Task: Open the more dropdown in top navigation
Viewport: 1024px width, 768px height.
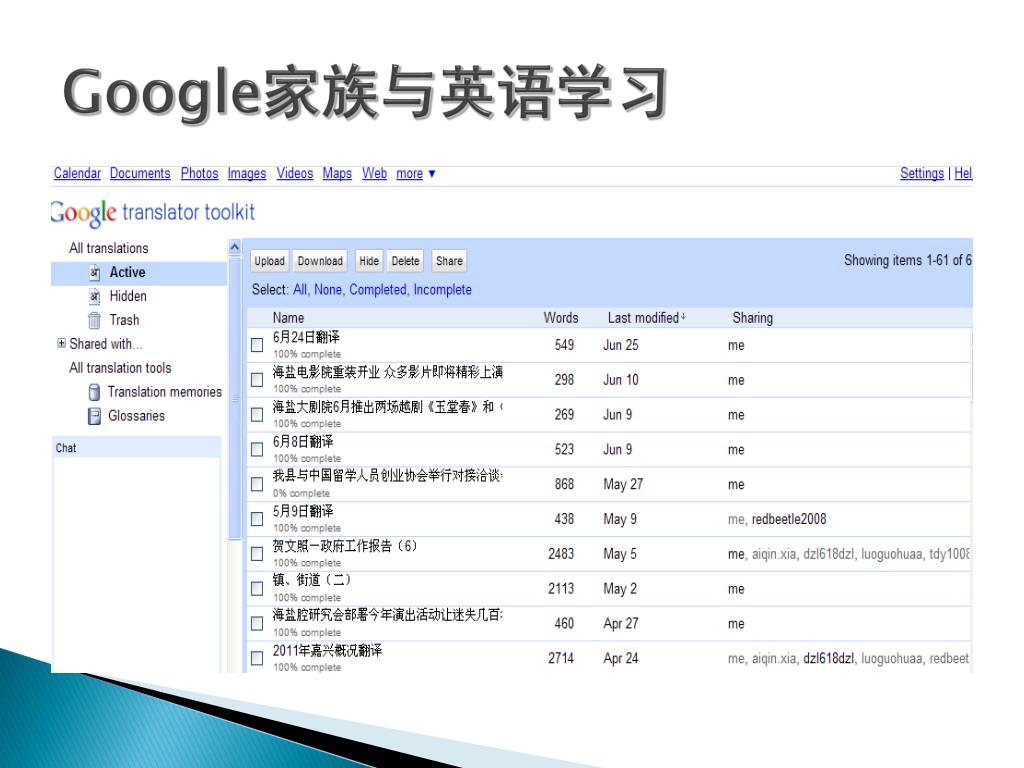Action: tap(415, 174)
